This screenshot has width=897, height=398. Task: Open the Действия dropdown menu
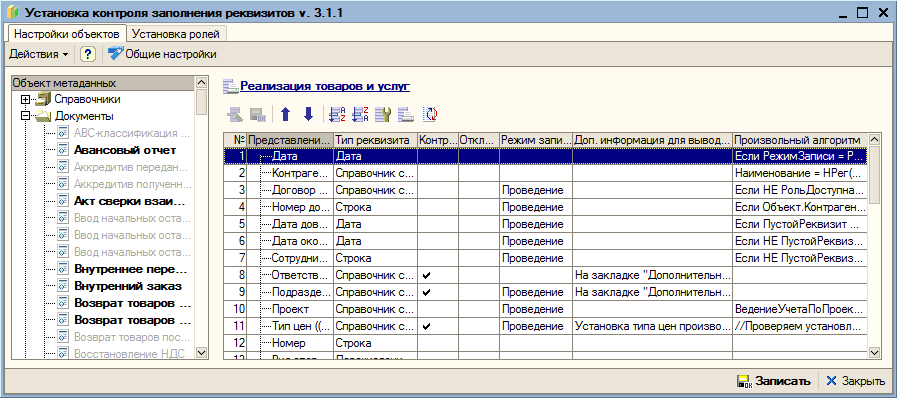[x=38, y=54]
